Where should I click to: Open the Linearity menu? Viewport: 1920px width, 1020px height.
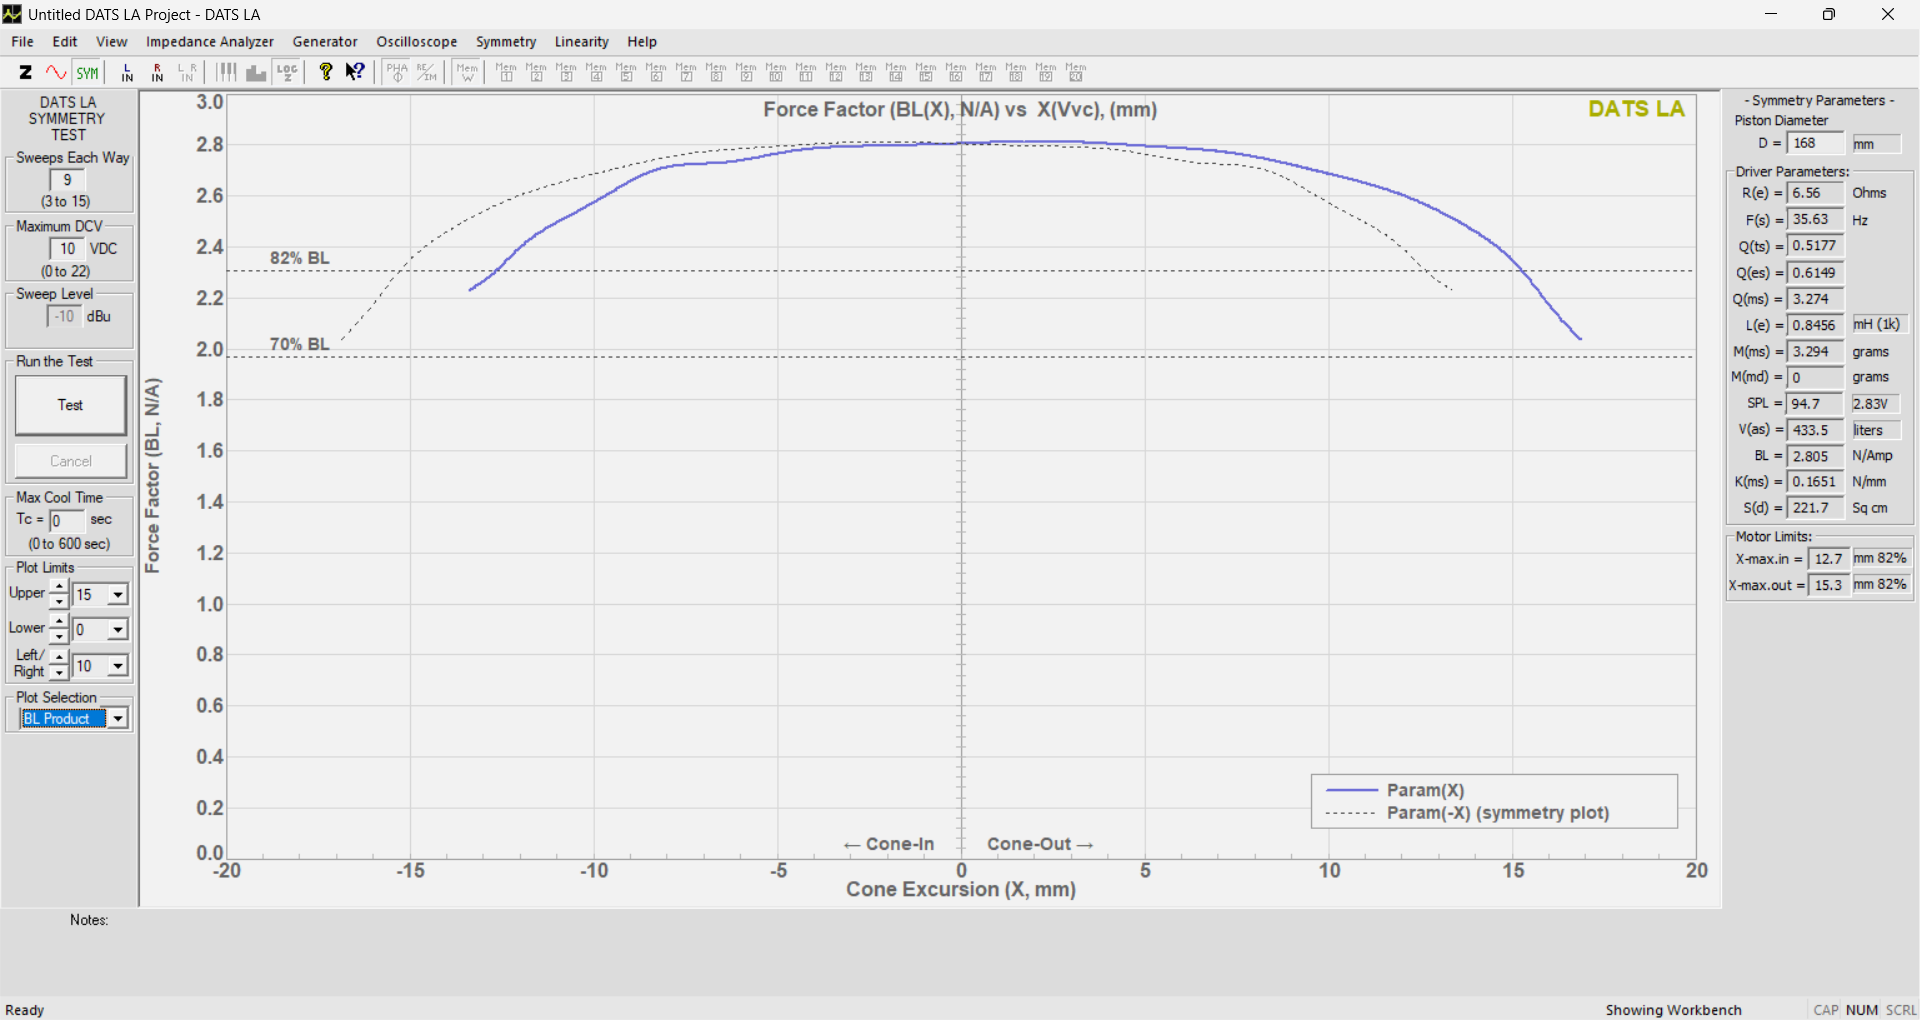tap(581, 42)
